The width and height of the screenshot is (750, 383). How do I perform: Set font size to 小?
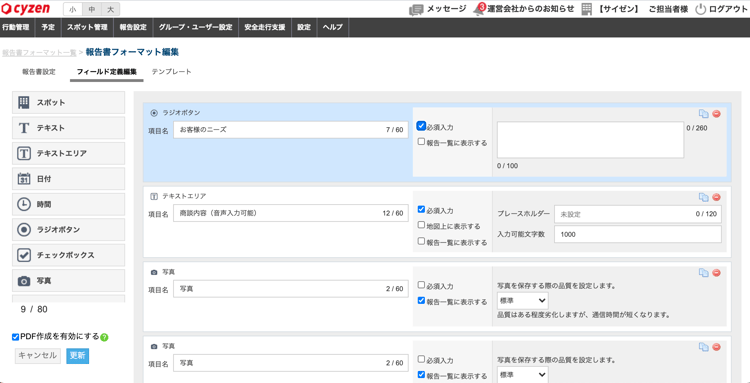(x=72, y=9)
